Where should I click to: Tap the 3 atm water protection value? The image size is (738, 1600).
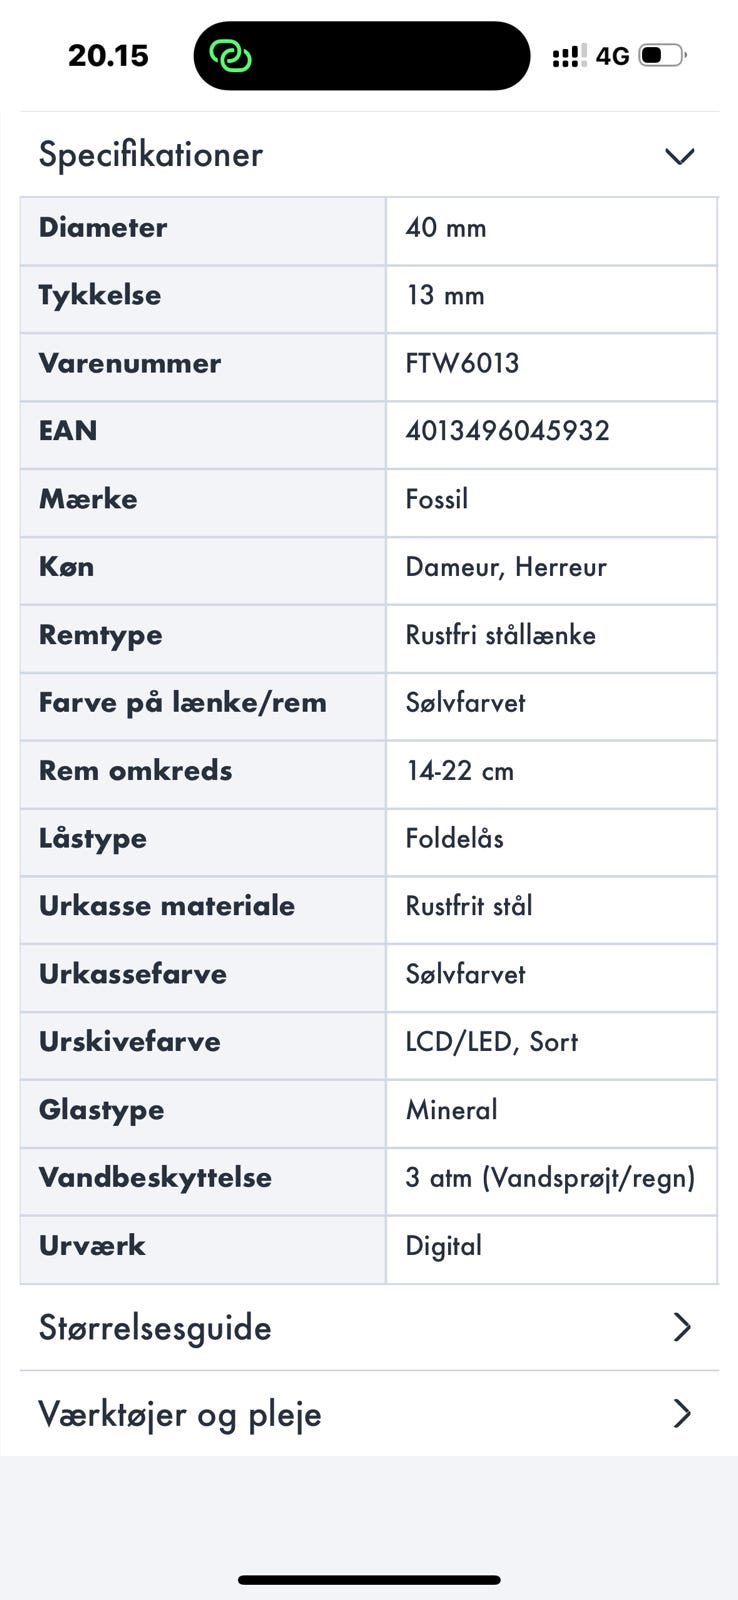tap(550, 1178)
